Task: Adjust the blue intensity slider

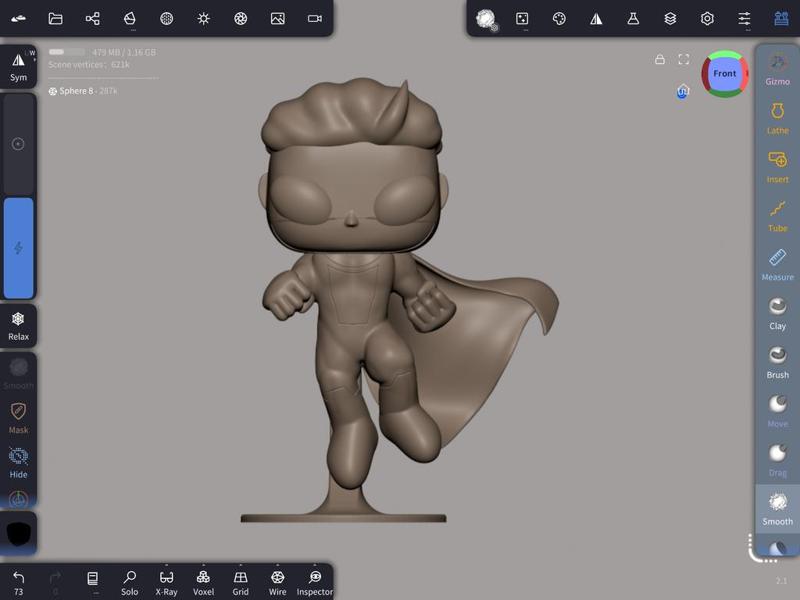Action: coord(18,247)
